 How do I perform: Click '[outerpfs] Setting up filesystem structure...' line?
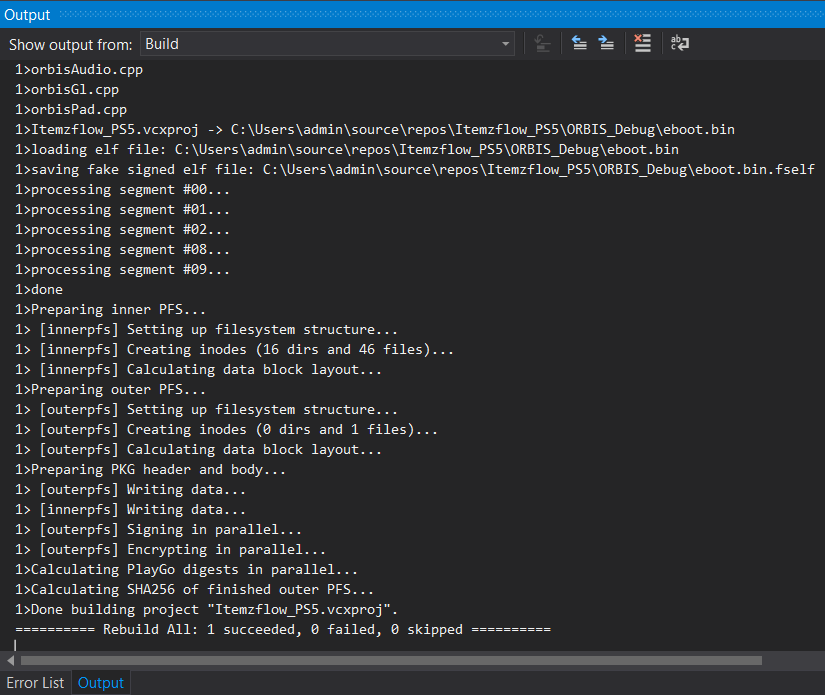pyautogui.click(x=206, y=409)
